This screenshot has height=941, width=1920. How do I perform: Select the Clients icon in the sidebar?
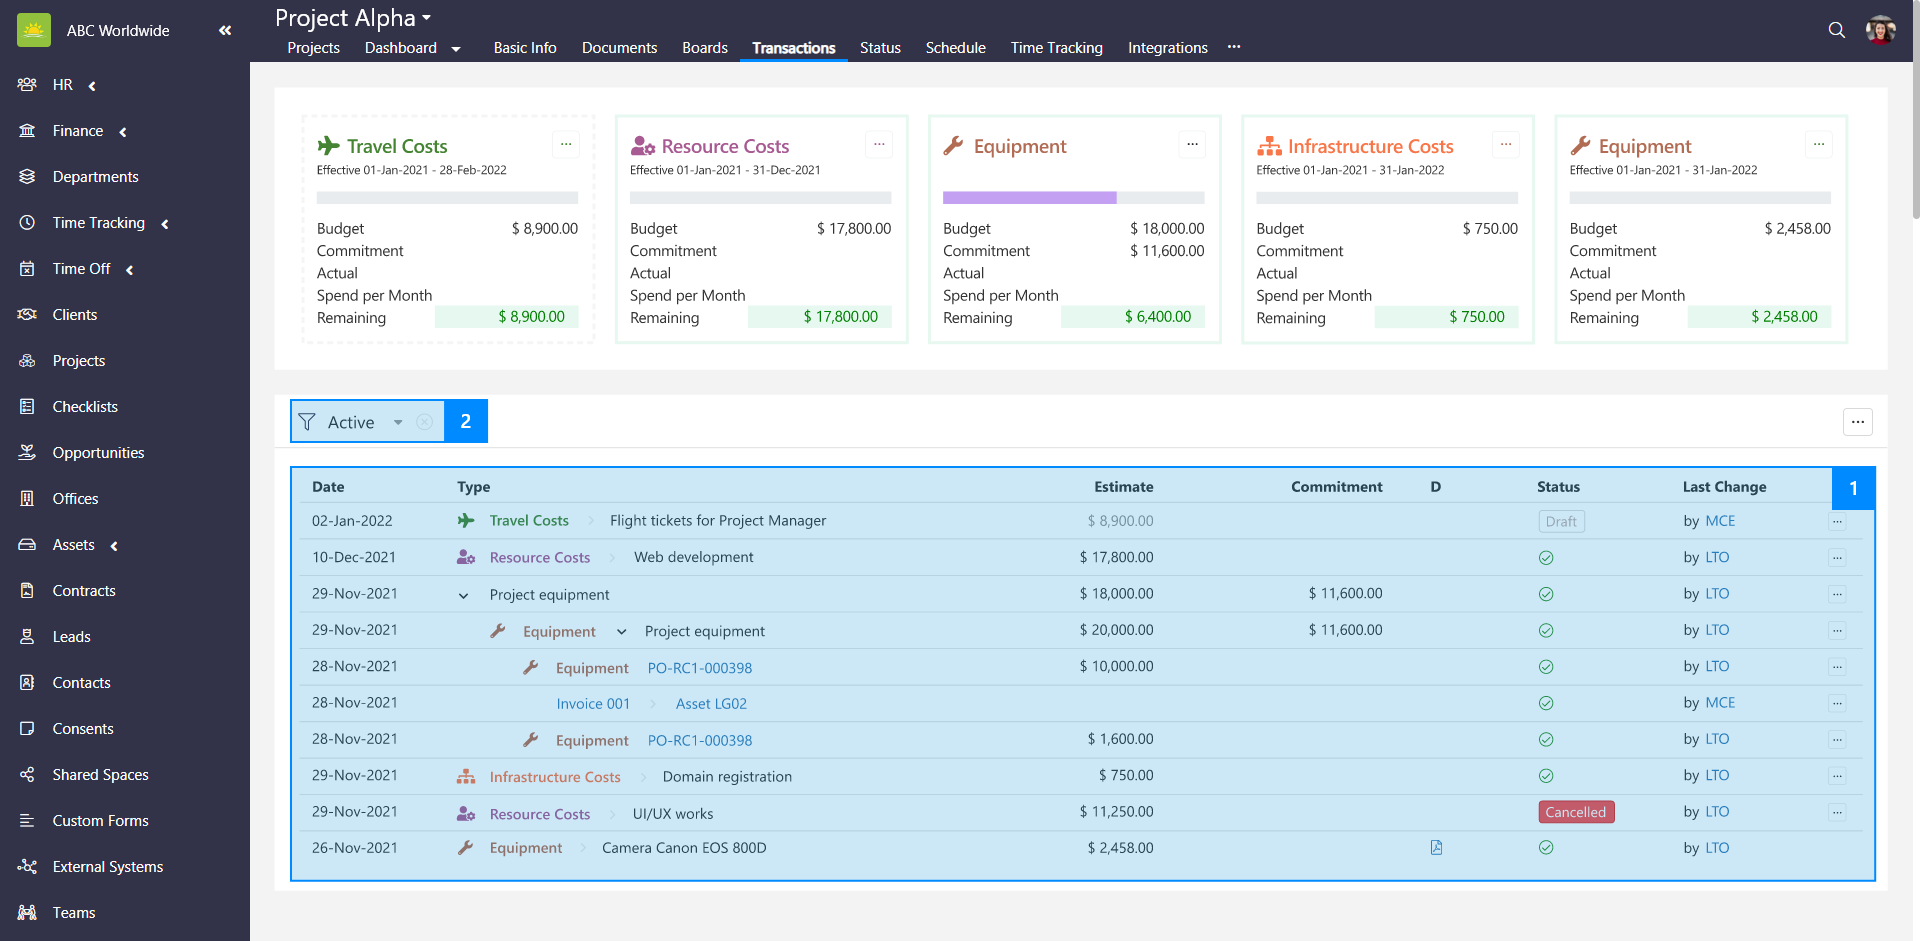click(x=27, y=314)
